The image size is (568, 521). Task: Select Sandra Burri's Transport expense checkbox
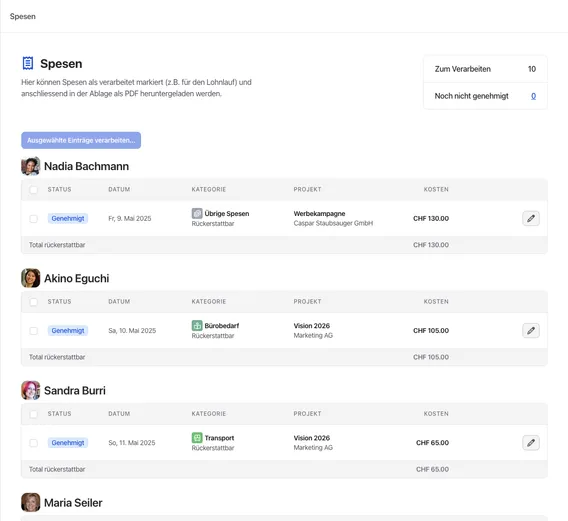(33, 443)
